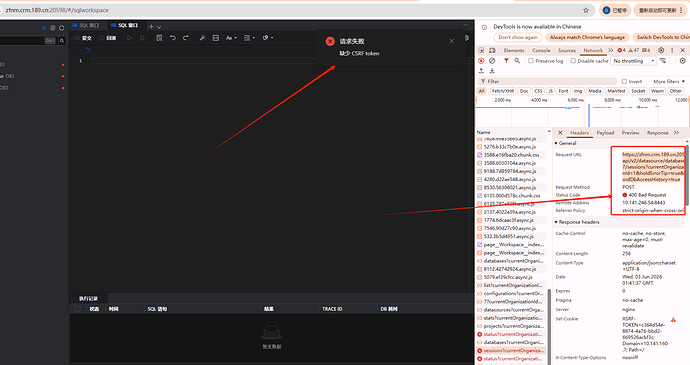This screenshot has height=365, width=690.
Task: Click Always match Chrome's language
Action: 587,37
